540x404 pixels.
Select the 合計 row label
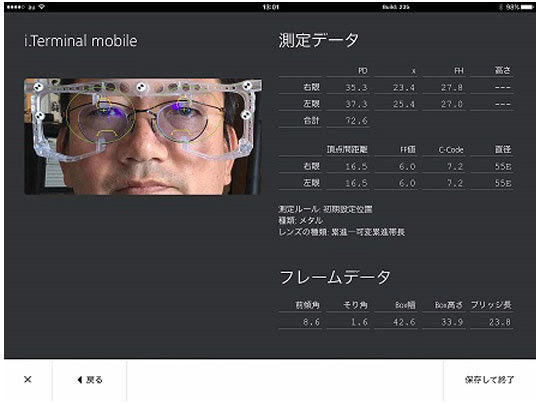click(311, 121)
